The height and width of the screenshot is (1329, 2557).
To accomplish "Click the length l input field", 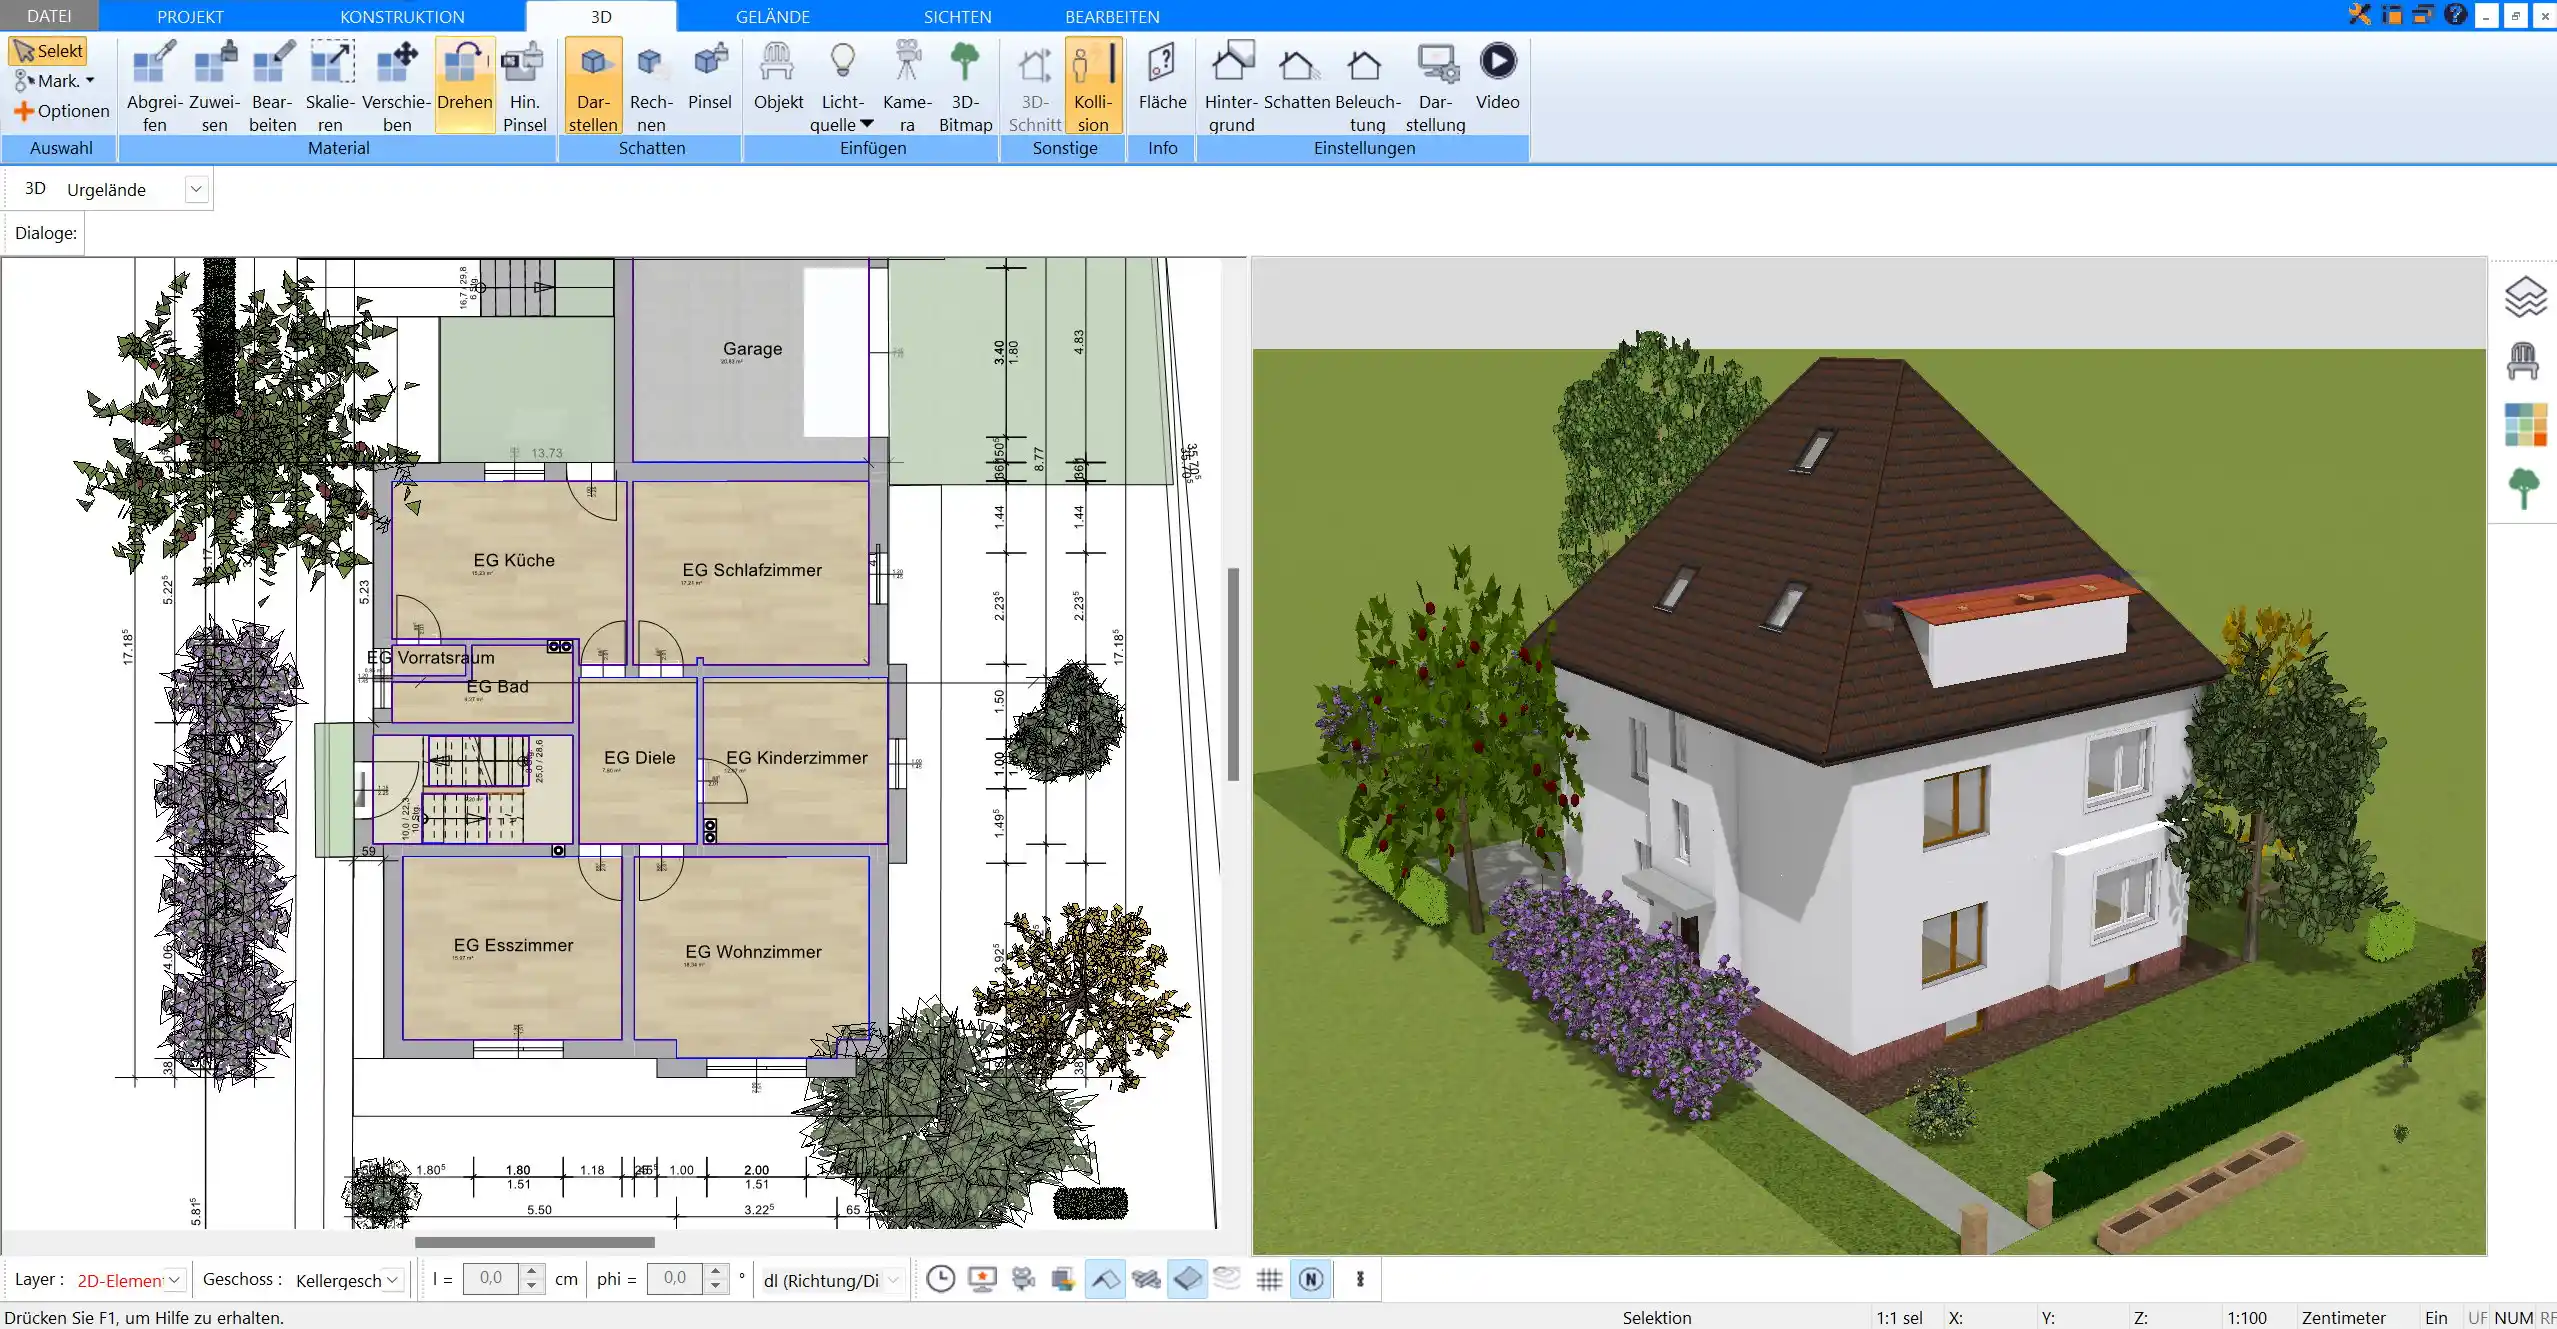I will (492, 1279).
